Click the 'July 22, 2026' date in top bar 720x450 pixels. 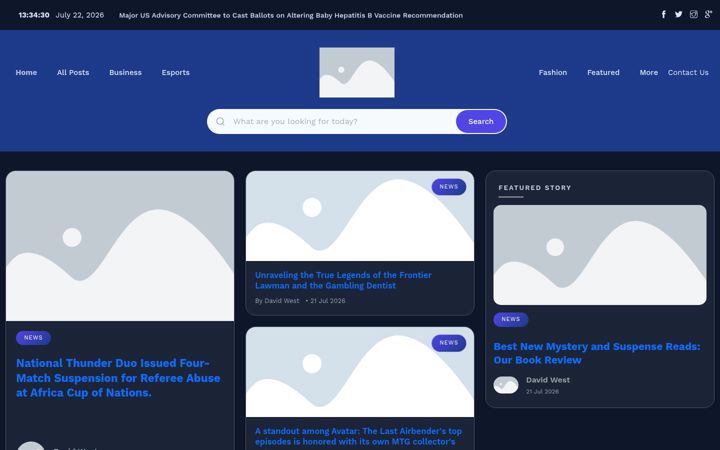pyautogui.click(x=79, y=15)
